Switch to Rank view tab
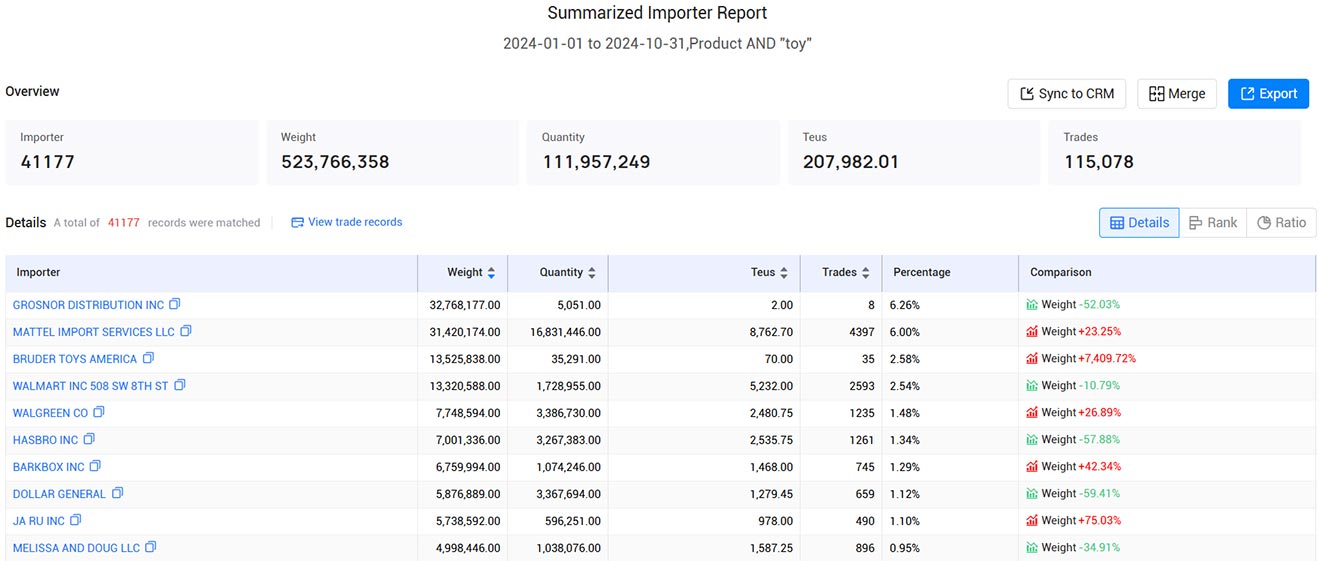Viewport: 1319px width, 561px height. point(1213,223)
